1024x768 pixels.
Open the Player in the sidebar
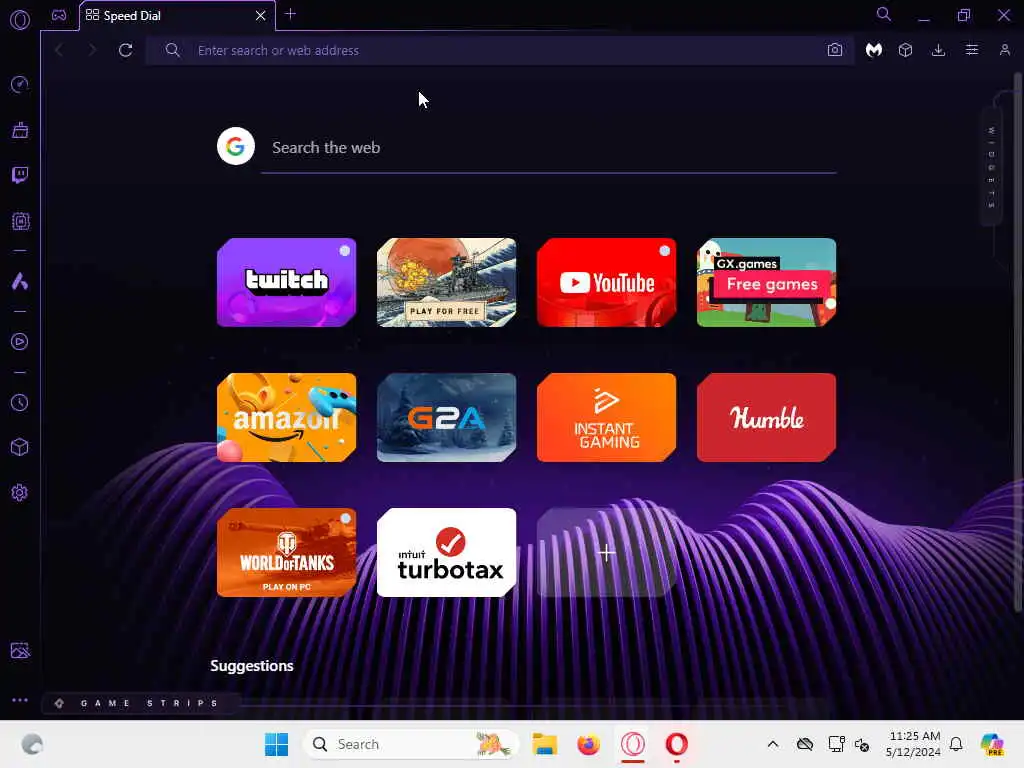point(20,342)
